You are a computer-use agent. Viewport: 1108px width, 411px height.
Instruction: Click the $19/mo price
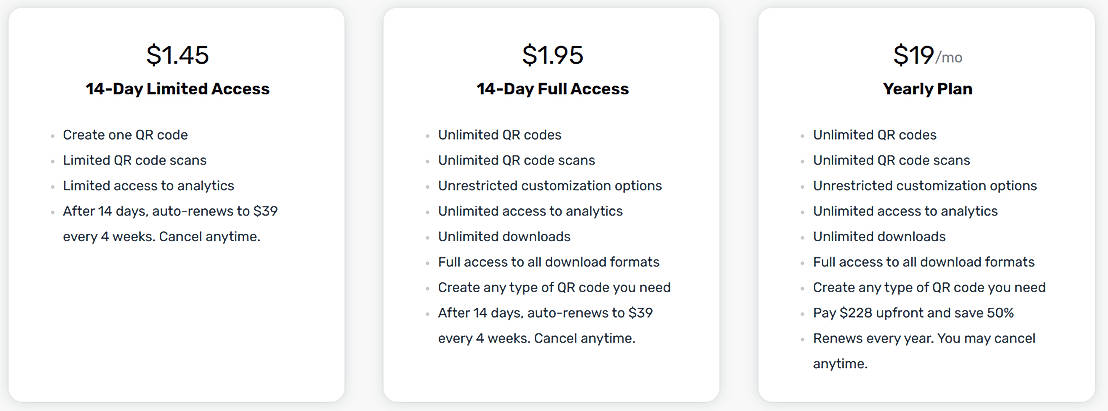[927, 55]
